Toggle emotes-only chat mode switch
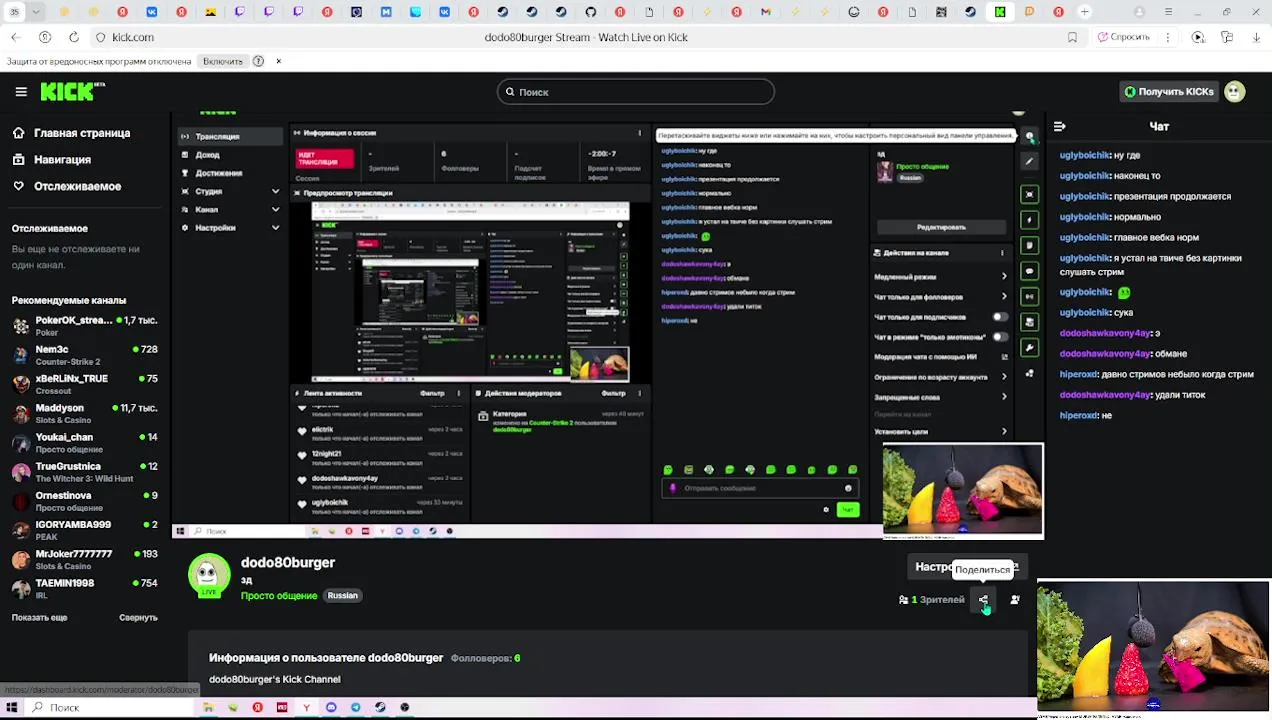This screenshot has width=1272, height=720. (1000, 337)
